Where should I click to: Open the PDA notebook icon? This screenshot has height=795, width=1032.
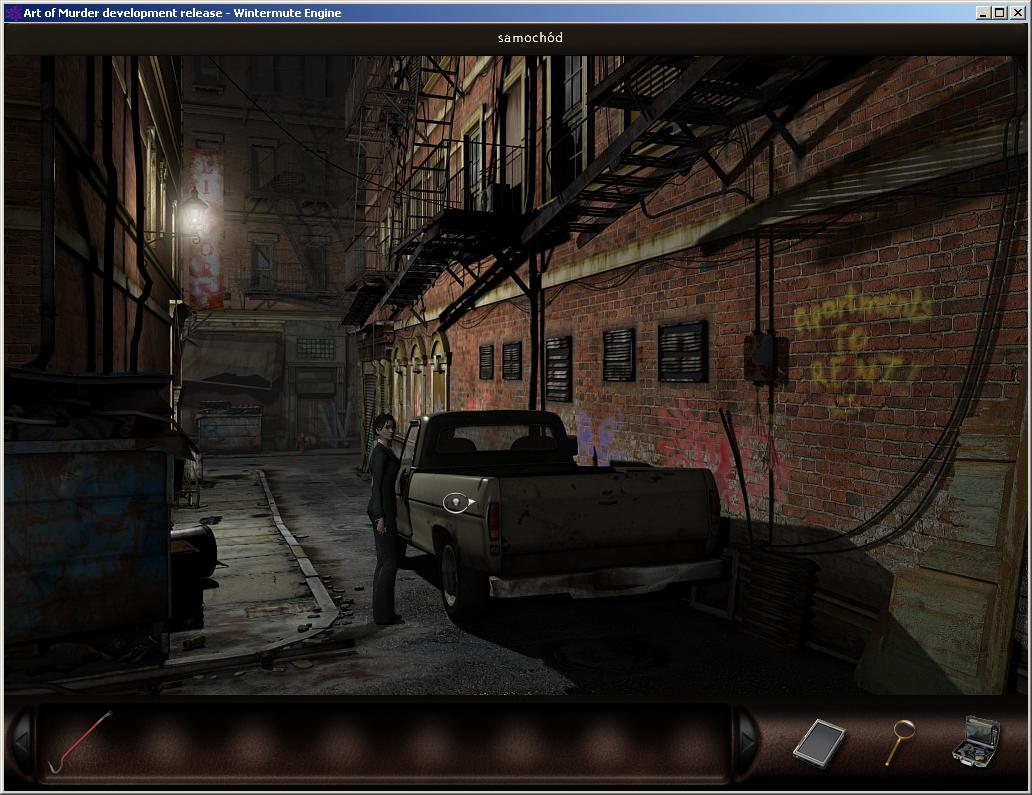click(819, 744)
